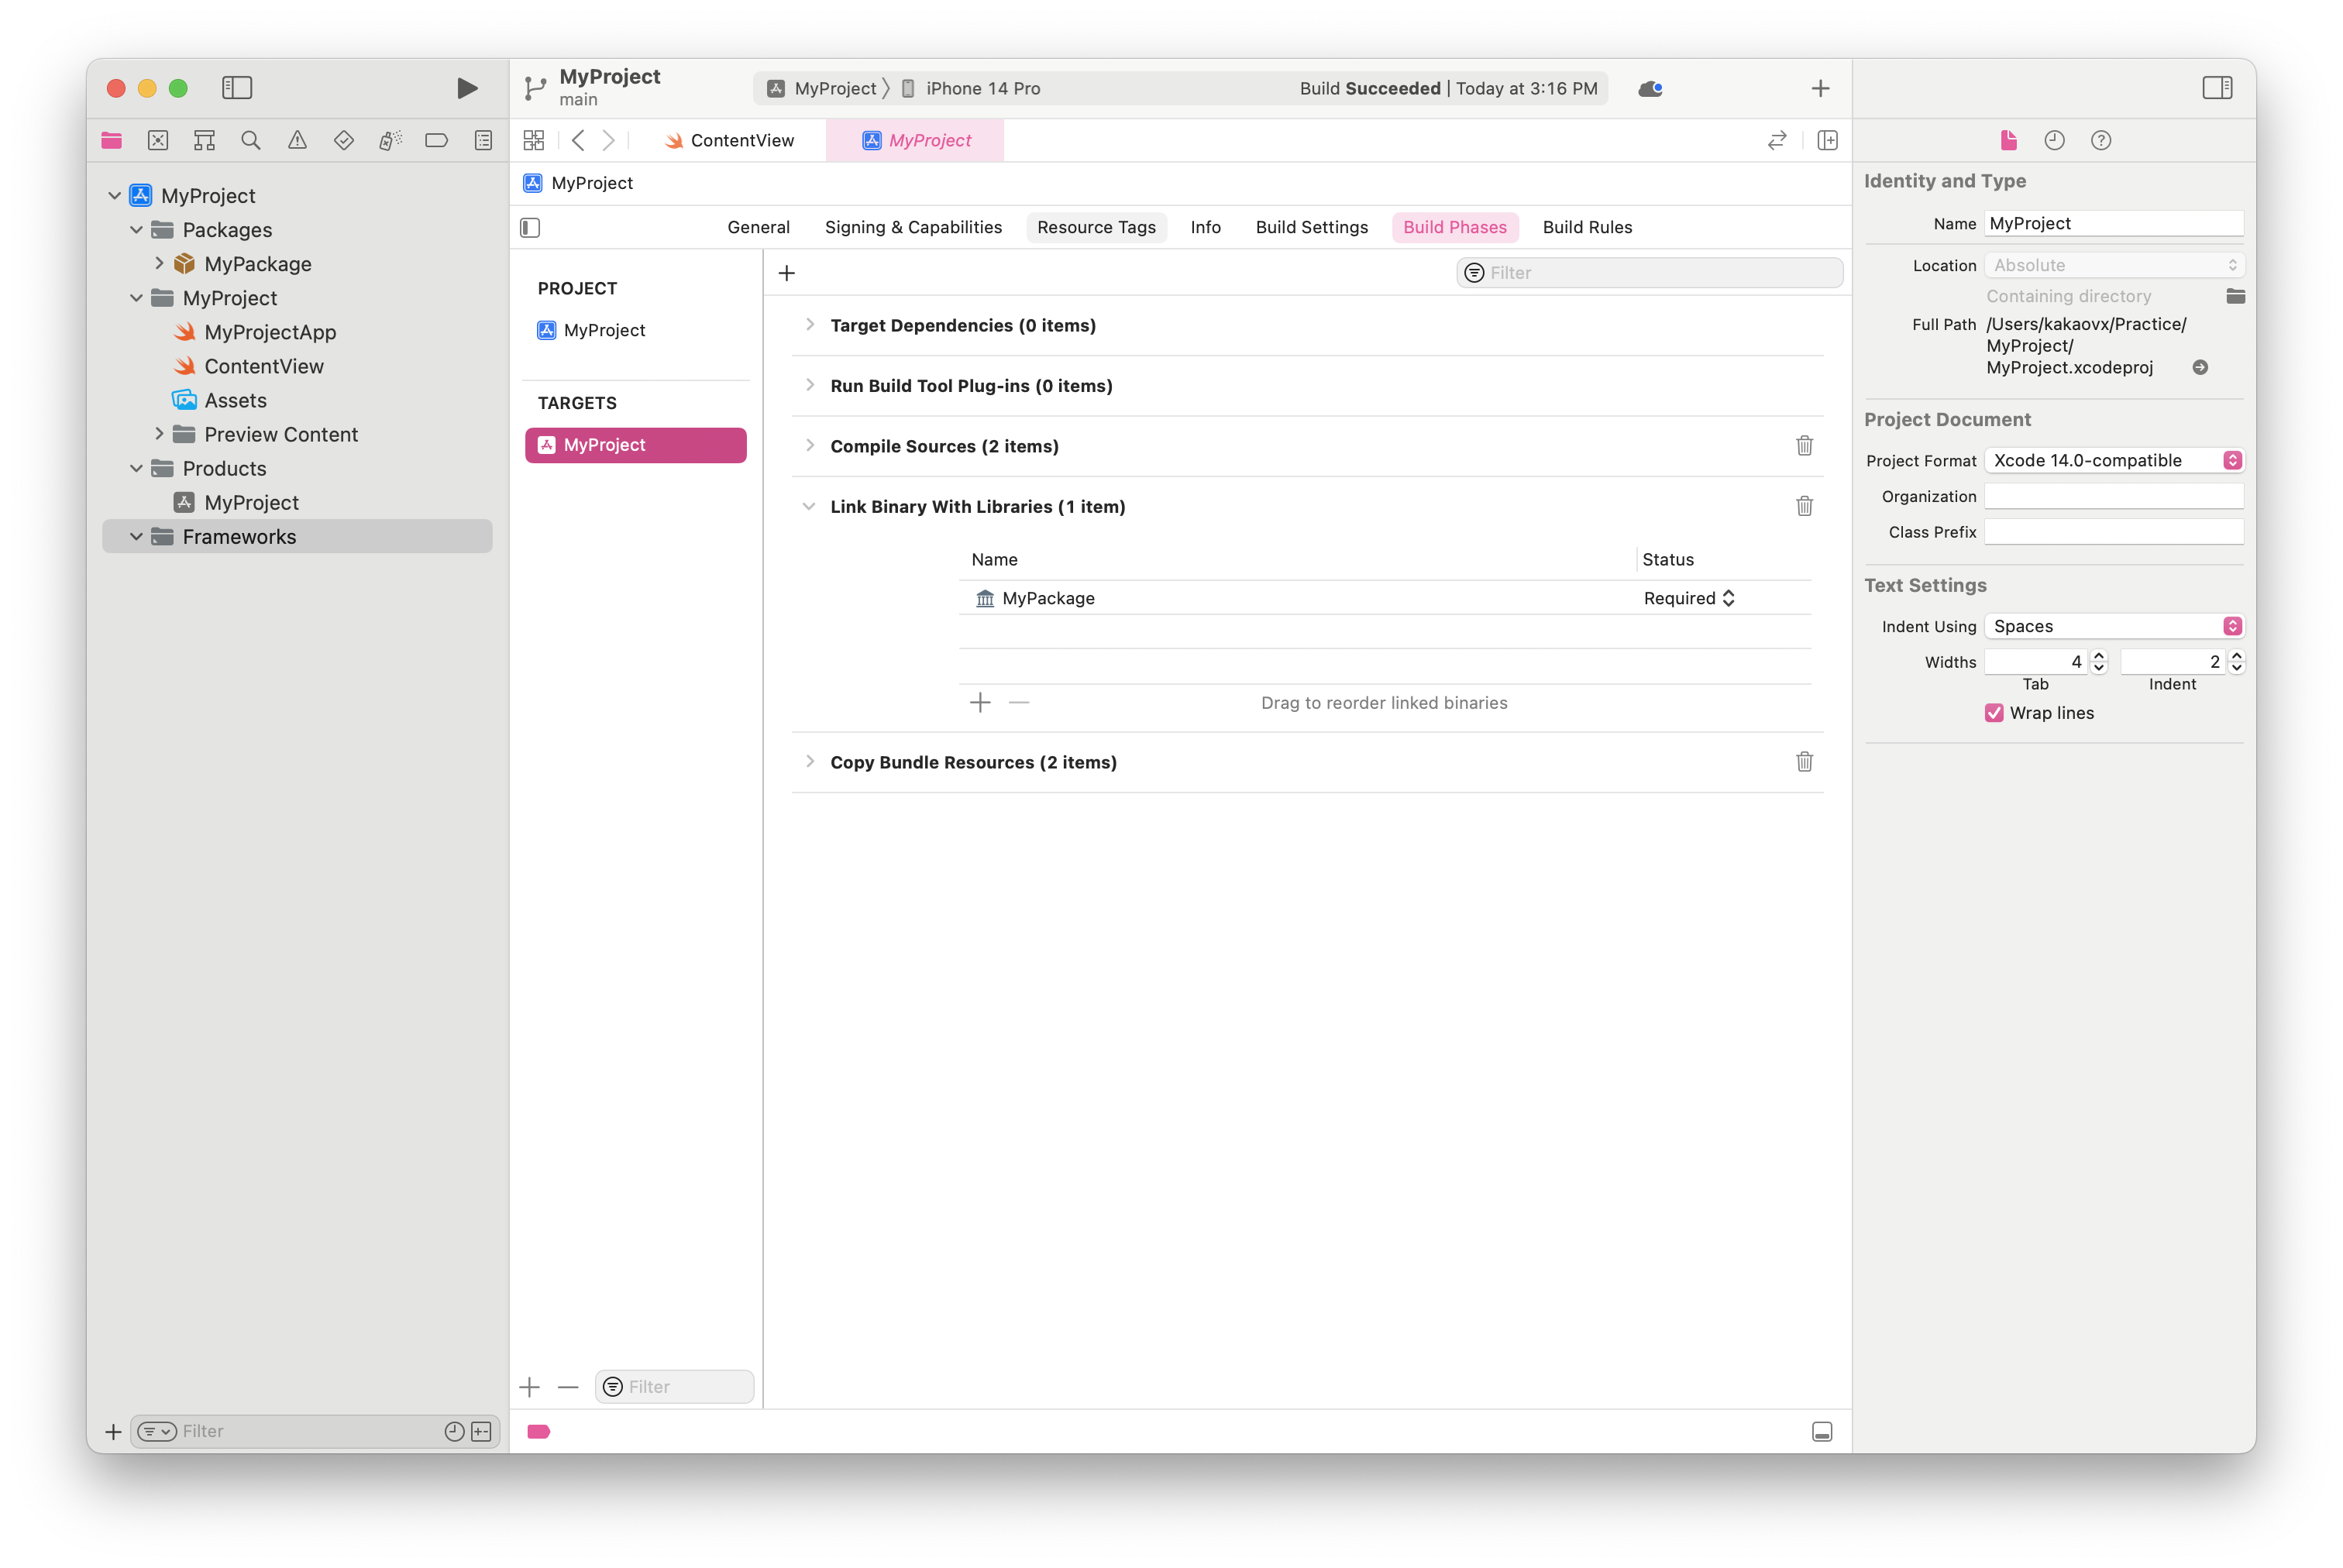Expand Target Dependencies section
This screenshot has height=1568, width=2343.
click(x=809, y=325)
